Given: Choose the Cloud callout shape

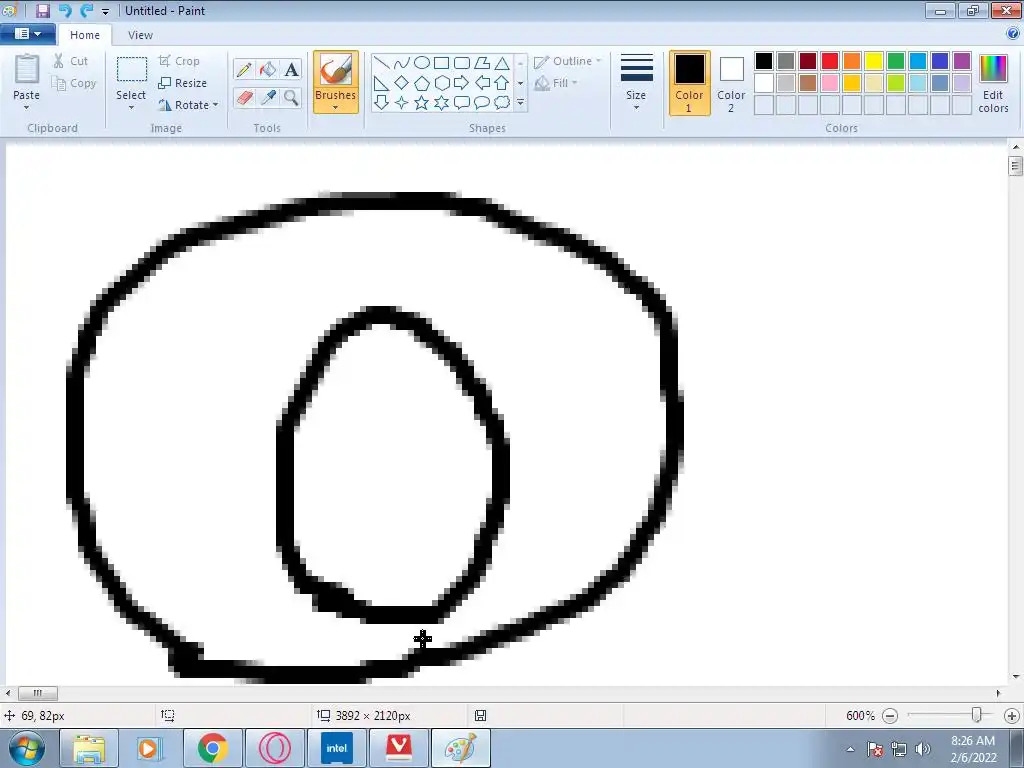Looking at the screenshot, I should tap(502, 103).
